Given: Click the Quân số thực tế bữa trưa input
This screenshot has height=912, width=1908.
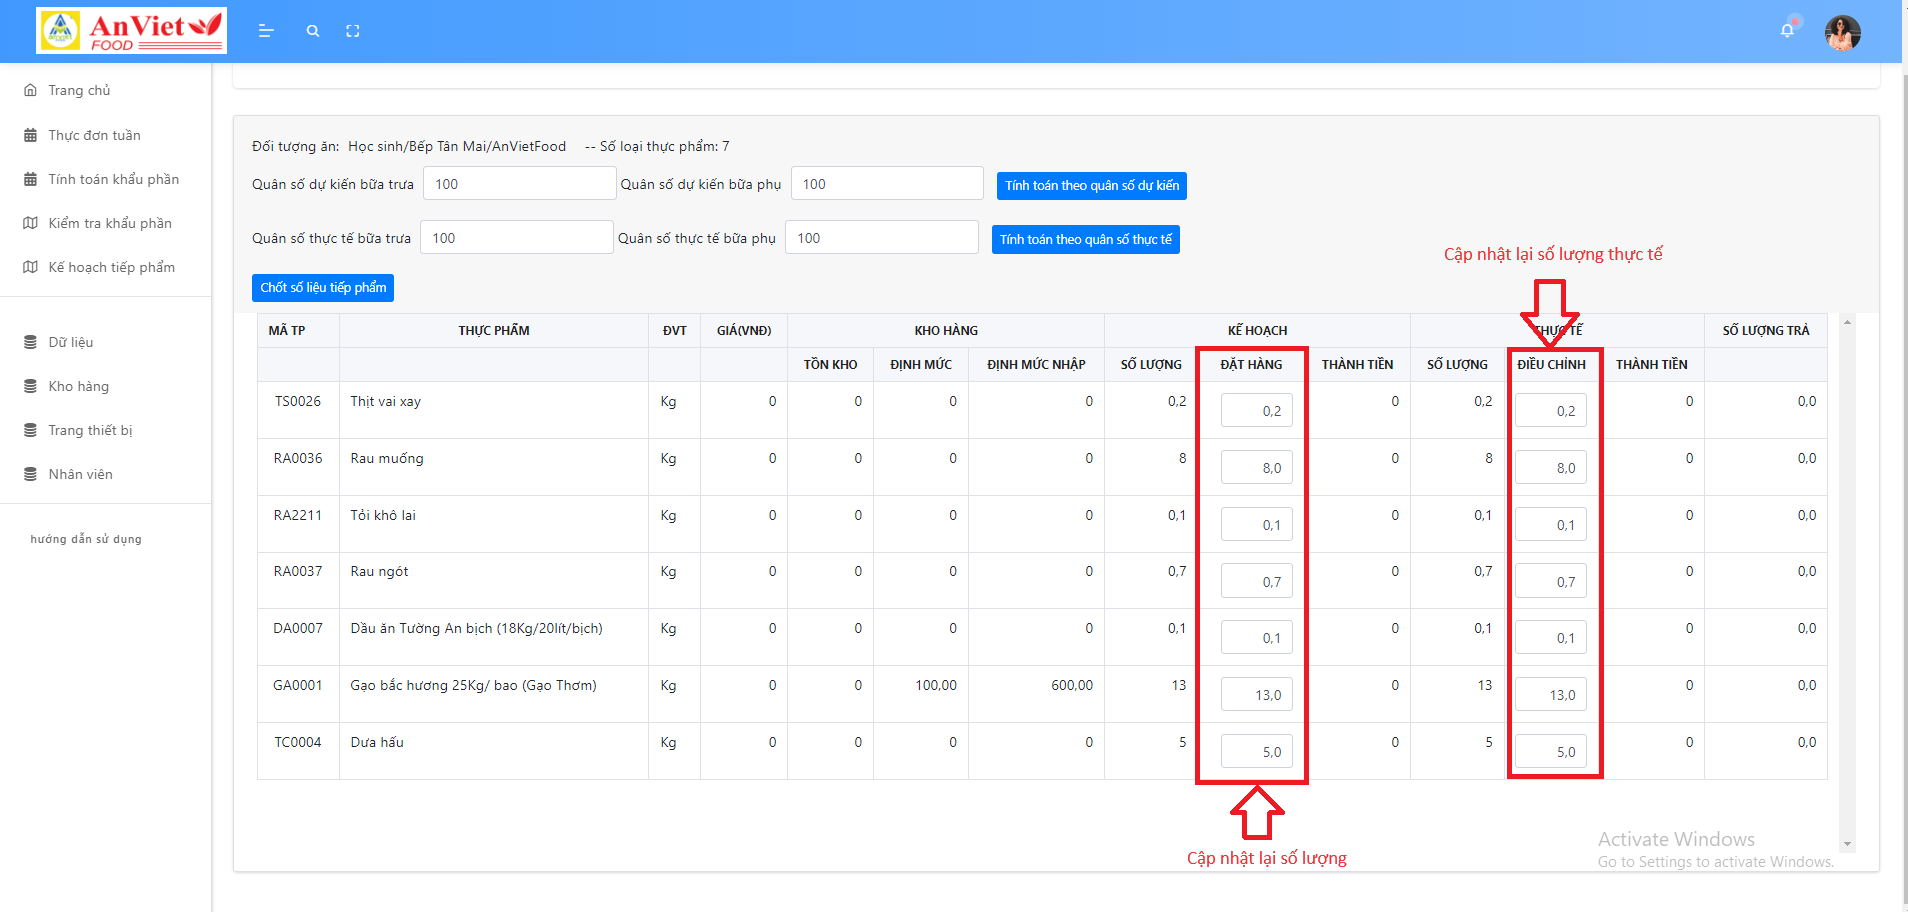Looking at the screenshot, I should [x=516, y=237].
